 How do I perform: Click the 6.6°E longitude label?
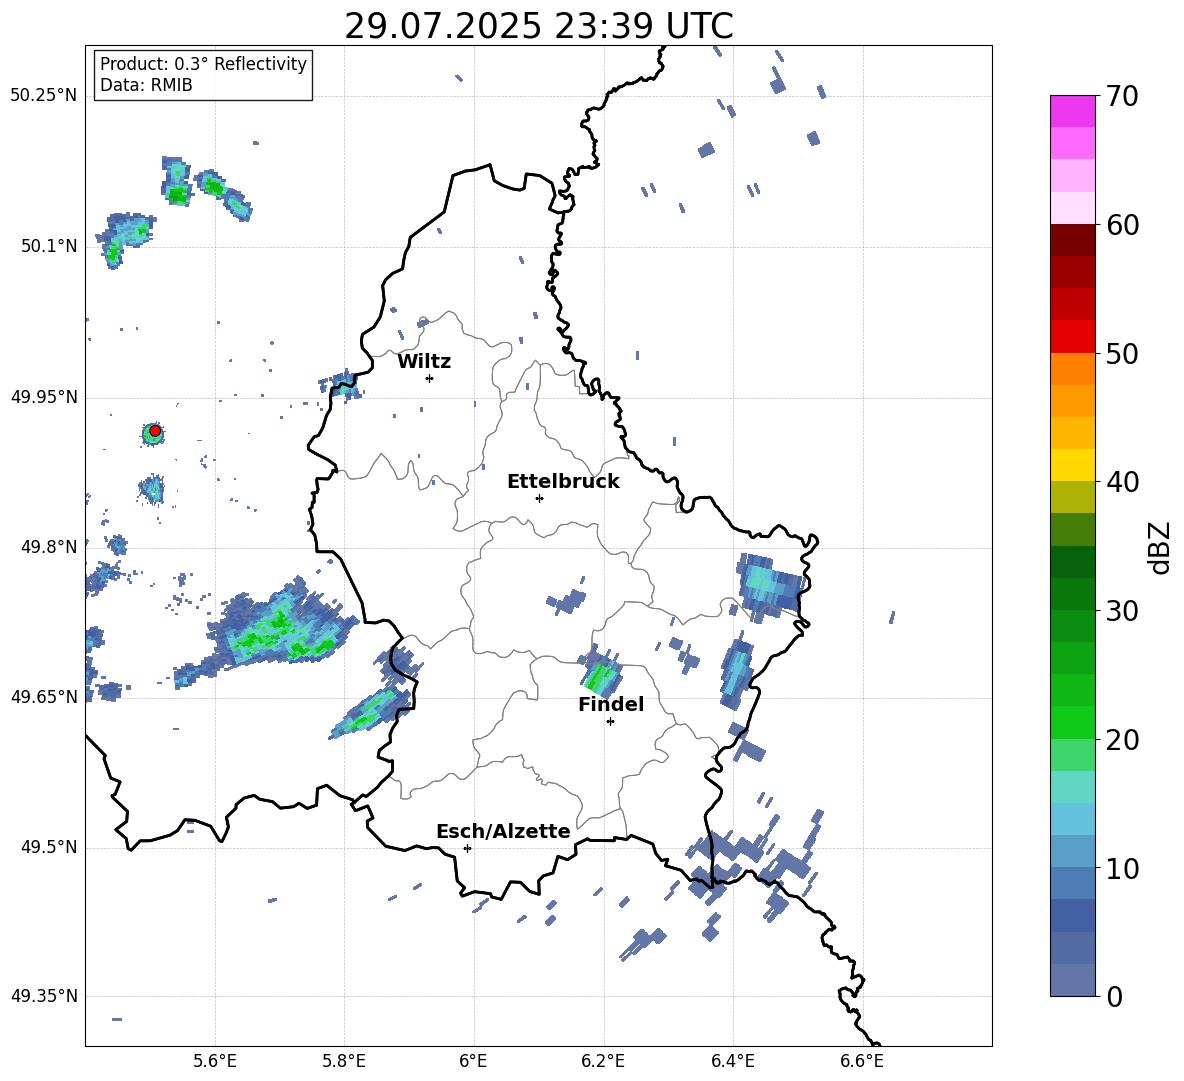[862, 1061]
